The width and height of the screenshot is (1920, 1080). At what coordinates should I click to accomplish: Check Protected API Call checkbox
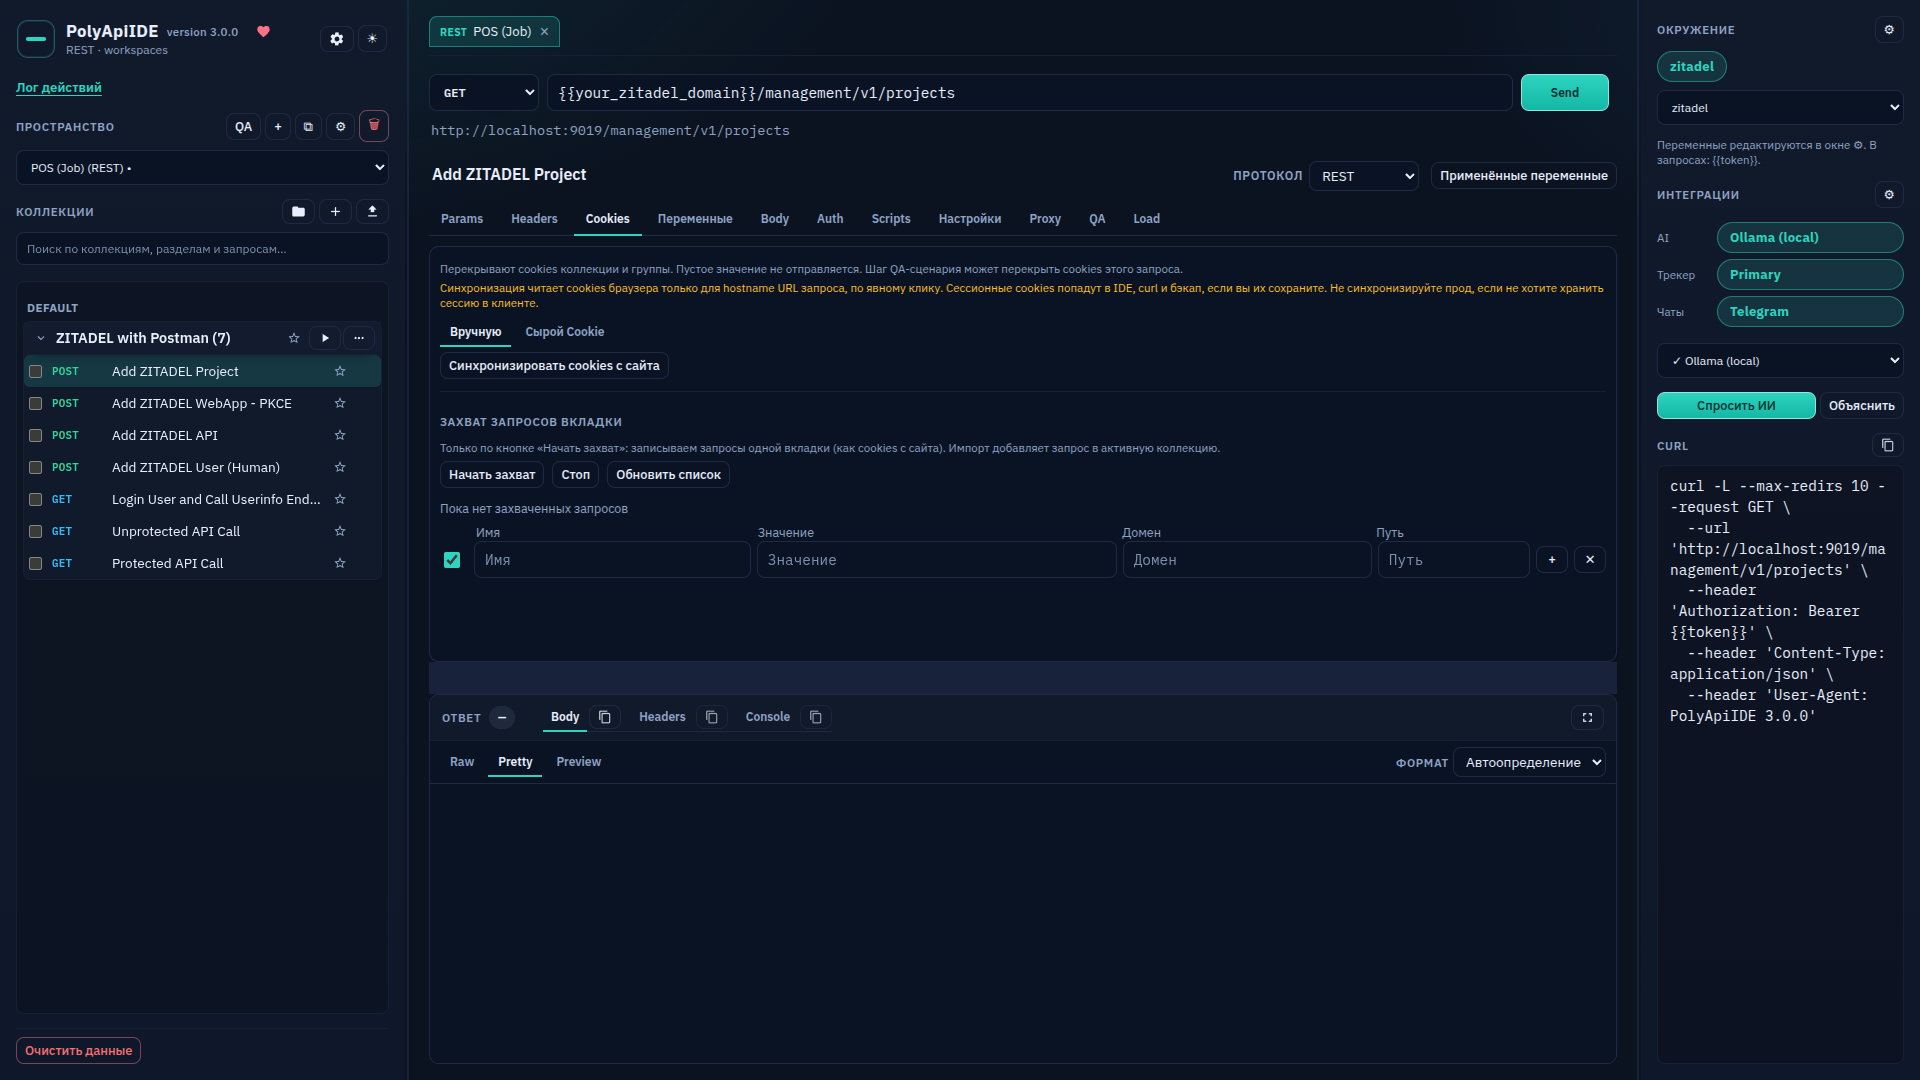(36, 564)
